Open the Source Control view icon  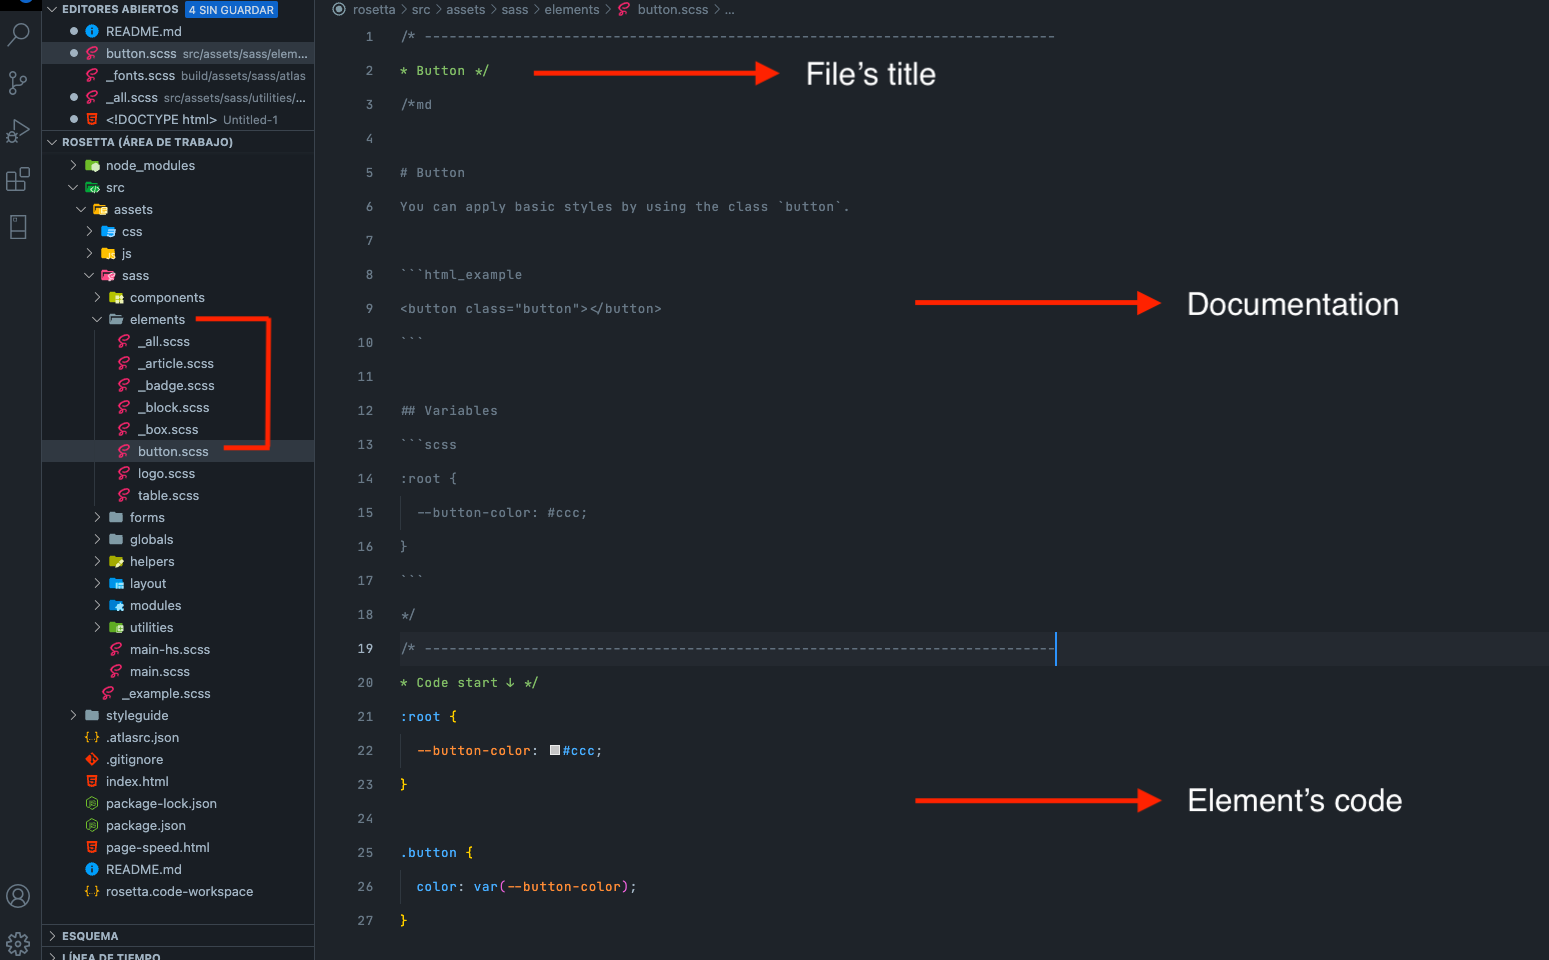(x=18, y=83)
